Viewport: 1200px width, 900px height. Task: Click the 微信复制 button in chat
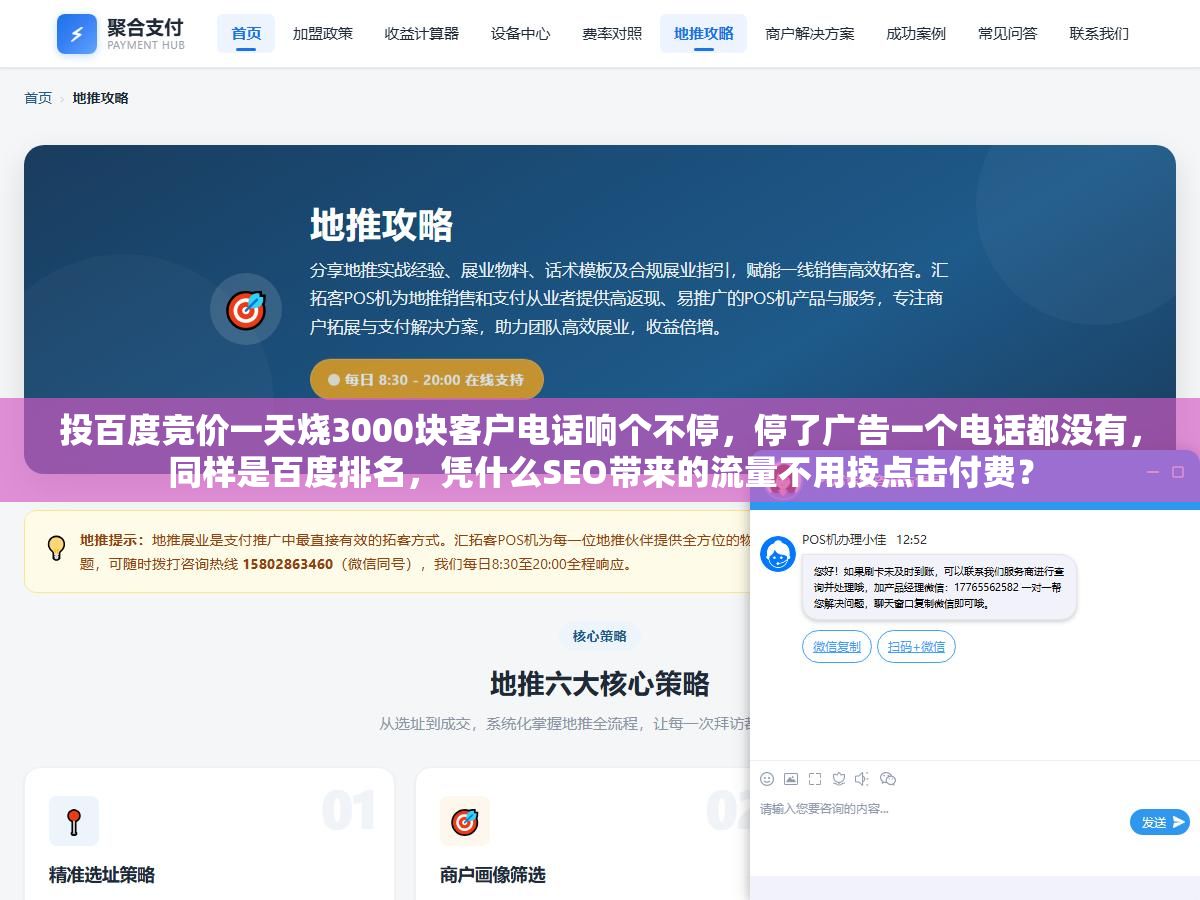pos(837,647)
